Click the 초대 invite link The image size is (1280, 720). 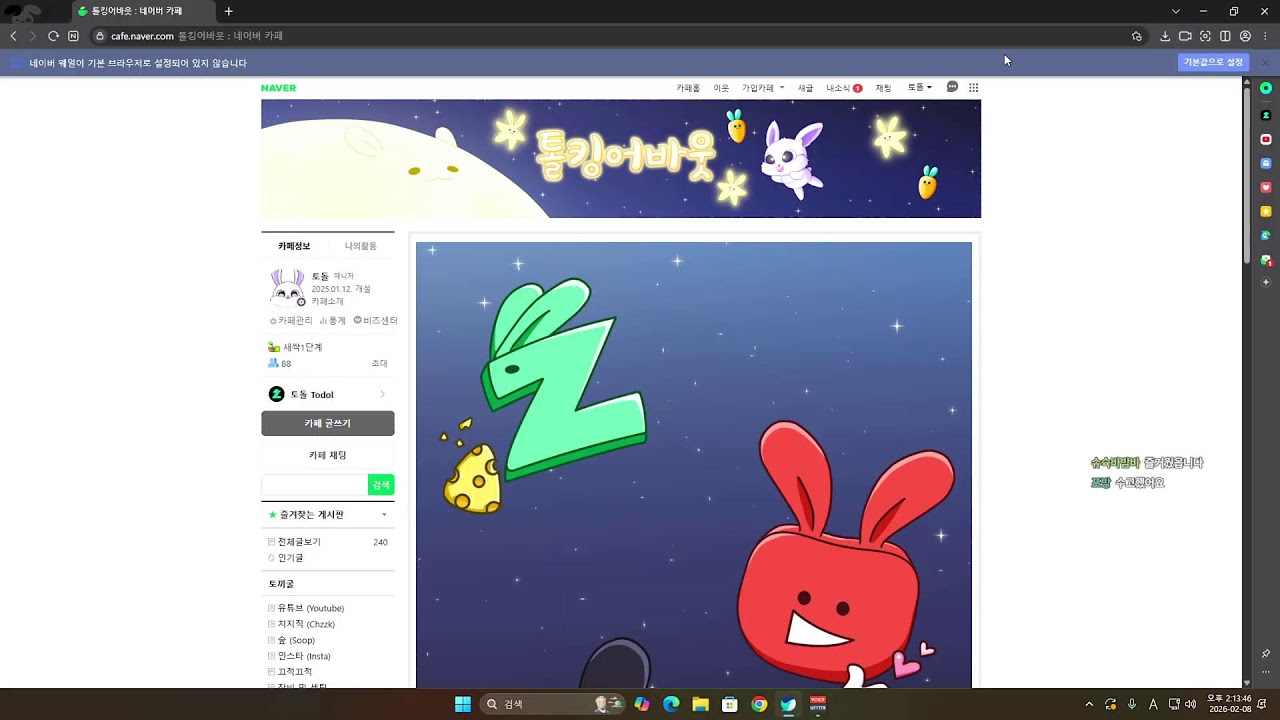[379, 364]
